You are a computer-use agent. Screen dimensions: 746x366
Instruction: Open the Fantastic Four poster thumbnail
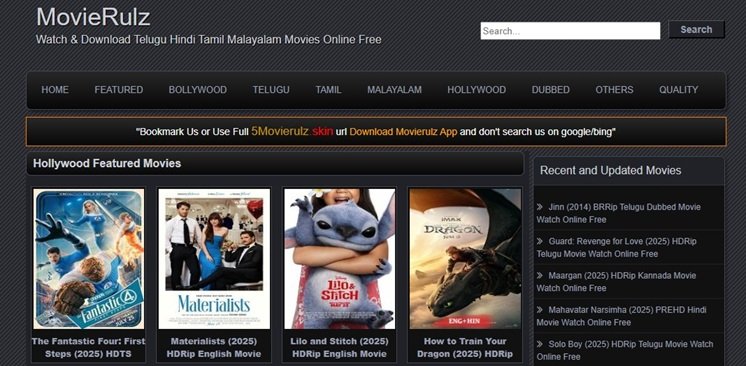coord(88,259)
